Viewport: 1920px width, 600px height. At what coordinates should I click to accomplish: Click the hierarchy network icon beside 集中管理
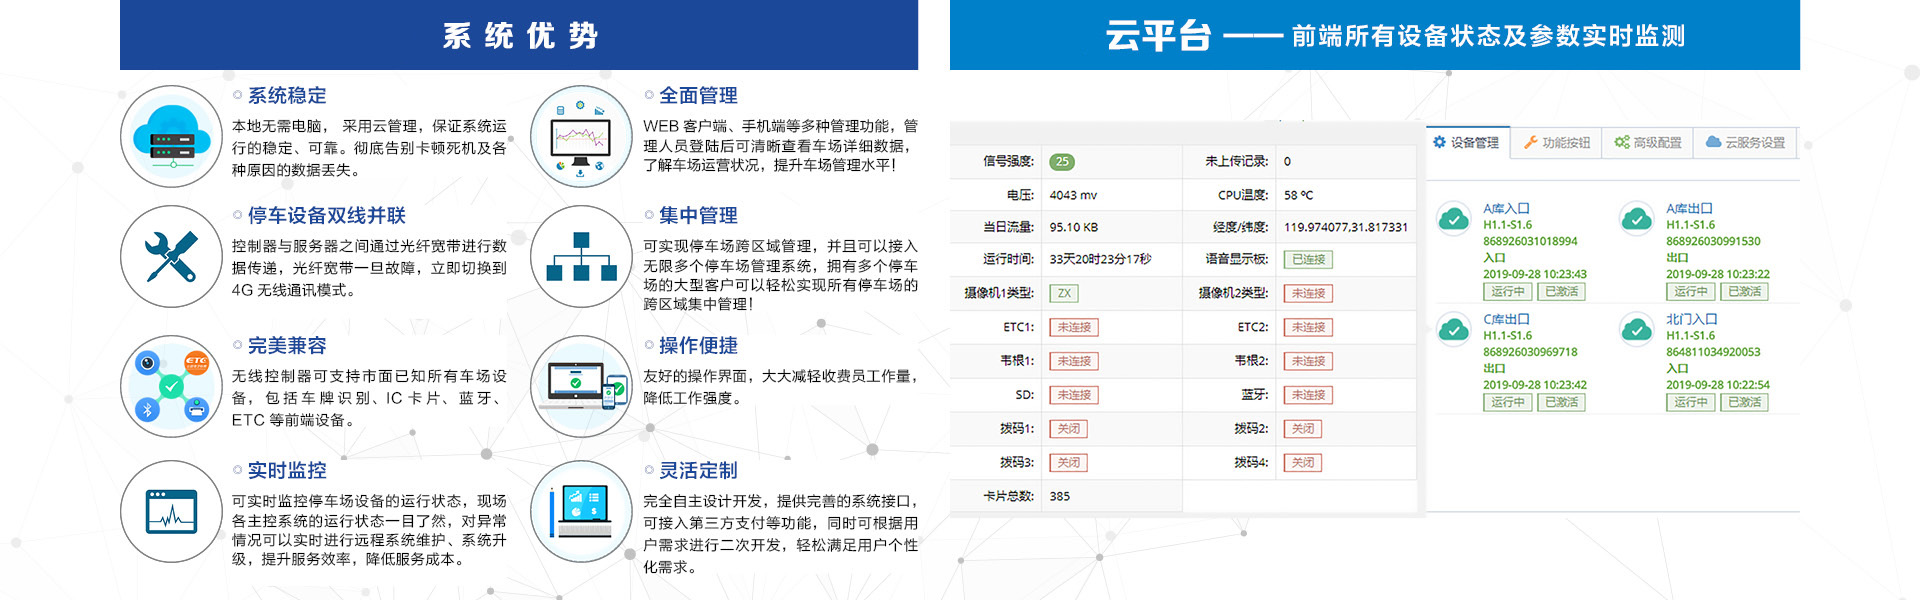tap(581, 257)
